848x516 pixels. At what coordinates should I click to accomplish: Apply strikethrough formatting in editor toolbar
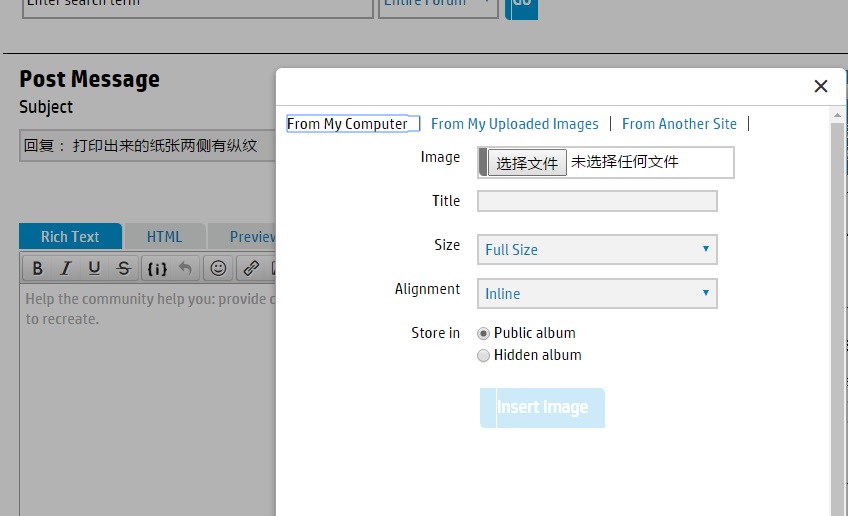[123, 268]
